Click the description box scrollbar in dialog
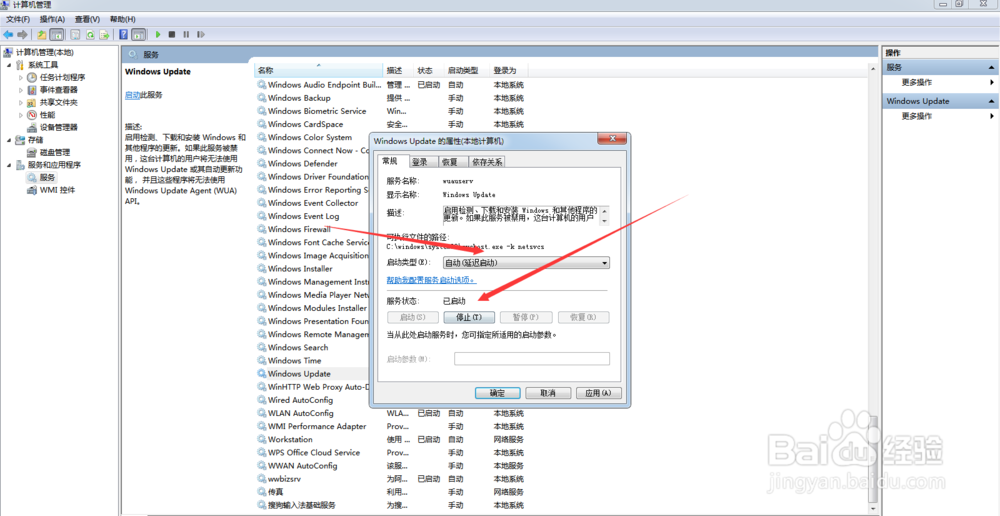Screen dimensions: 1000x516 pos(604,215)
